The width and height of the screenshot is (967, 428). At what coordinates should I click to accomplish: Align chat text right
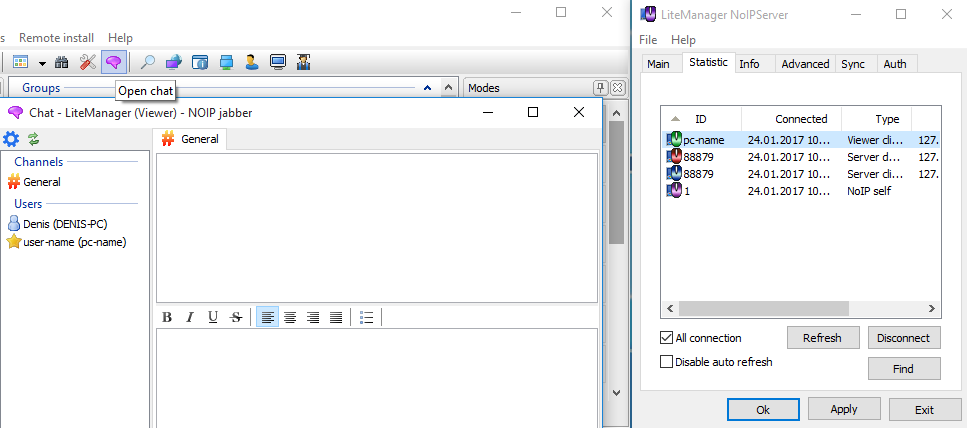(313, 318)
